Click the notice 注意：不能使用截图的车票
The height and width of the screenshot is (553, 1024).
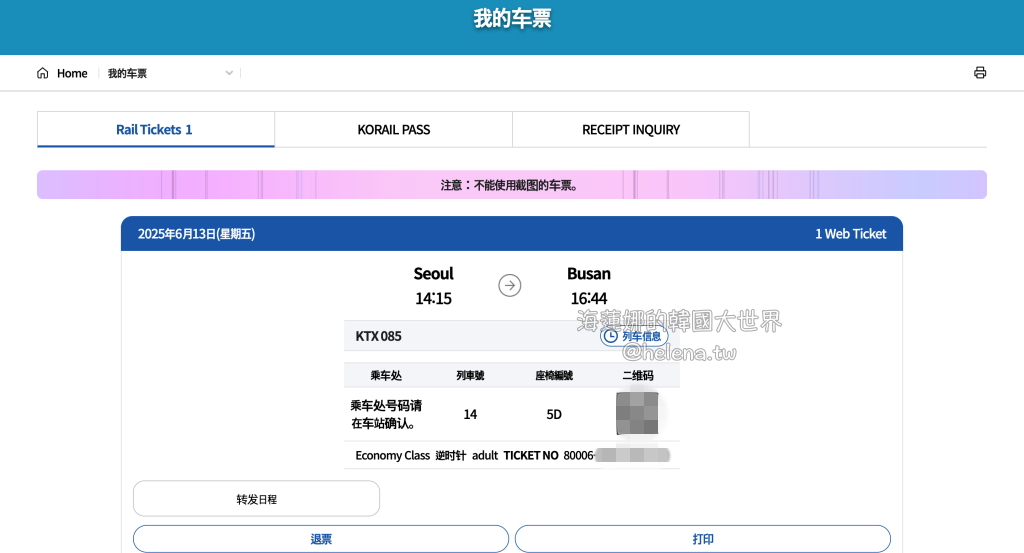(x=509, y=185)
